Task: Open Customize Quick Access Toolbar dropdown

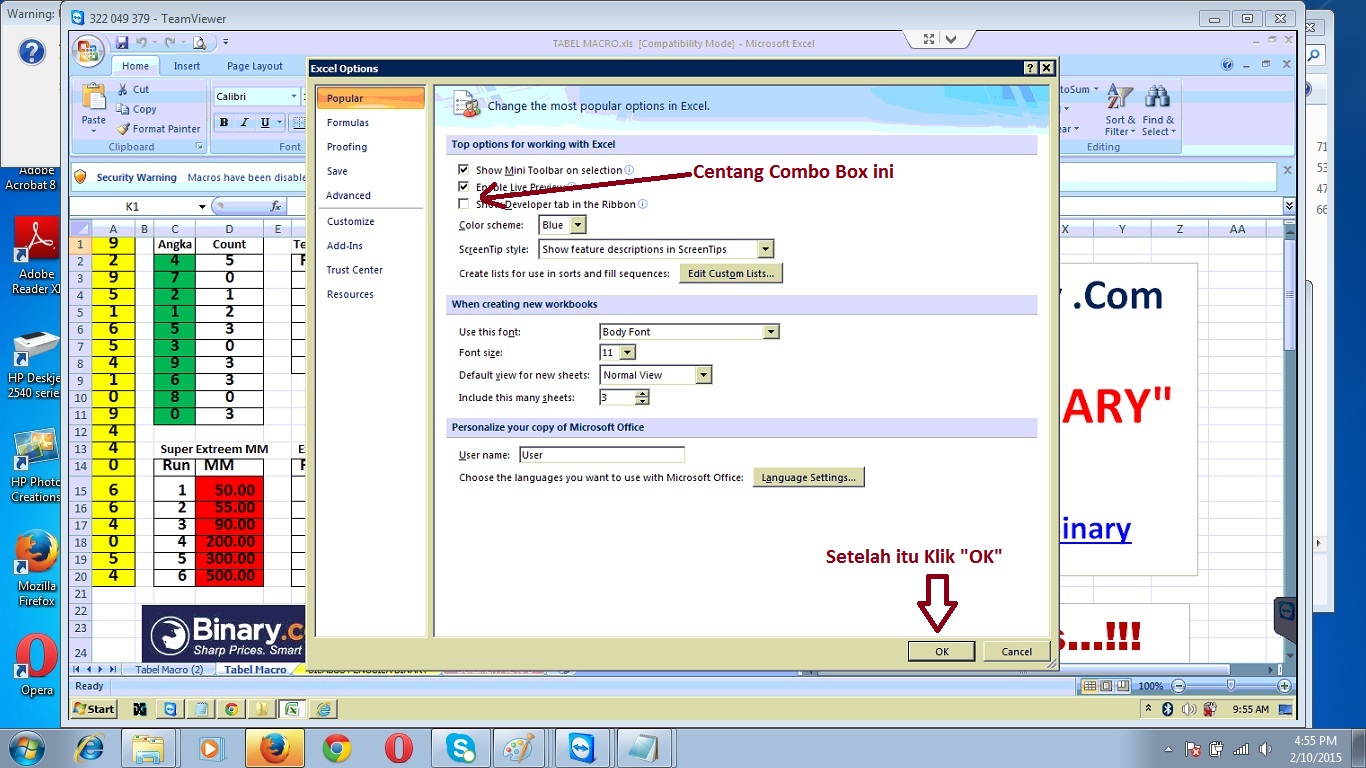Action: pyautogui.click(x=226, y=42)
